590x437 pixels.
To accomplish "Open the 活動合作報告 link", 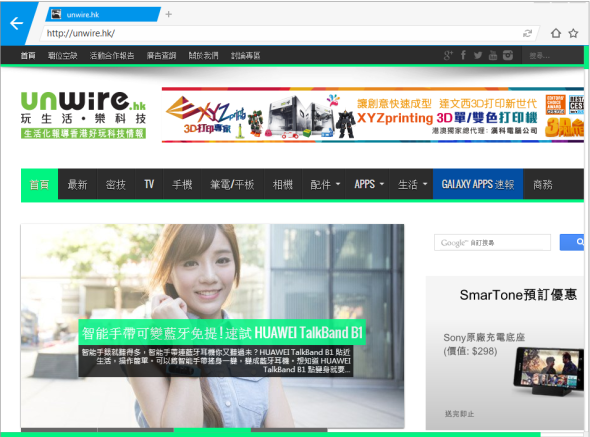I will tap(112, 56).
